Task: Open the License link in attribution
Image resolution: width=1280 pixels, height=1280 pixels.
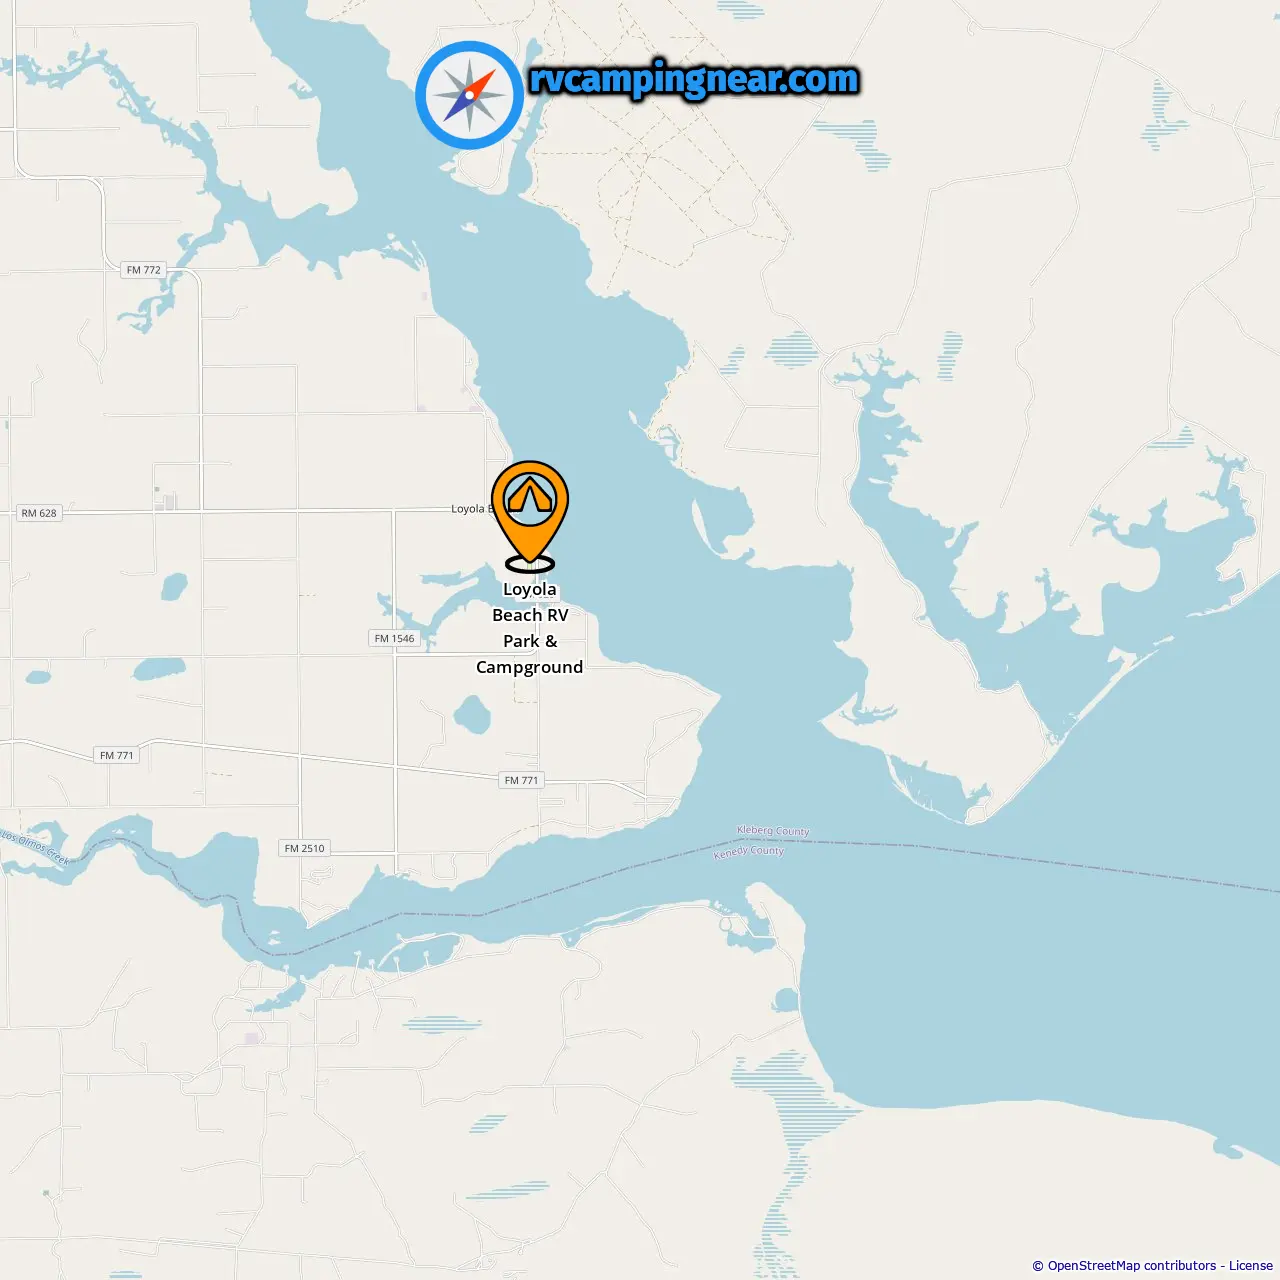Action: 1251,1265
